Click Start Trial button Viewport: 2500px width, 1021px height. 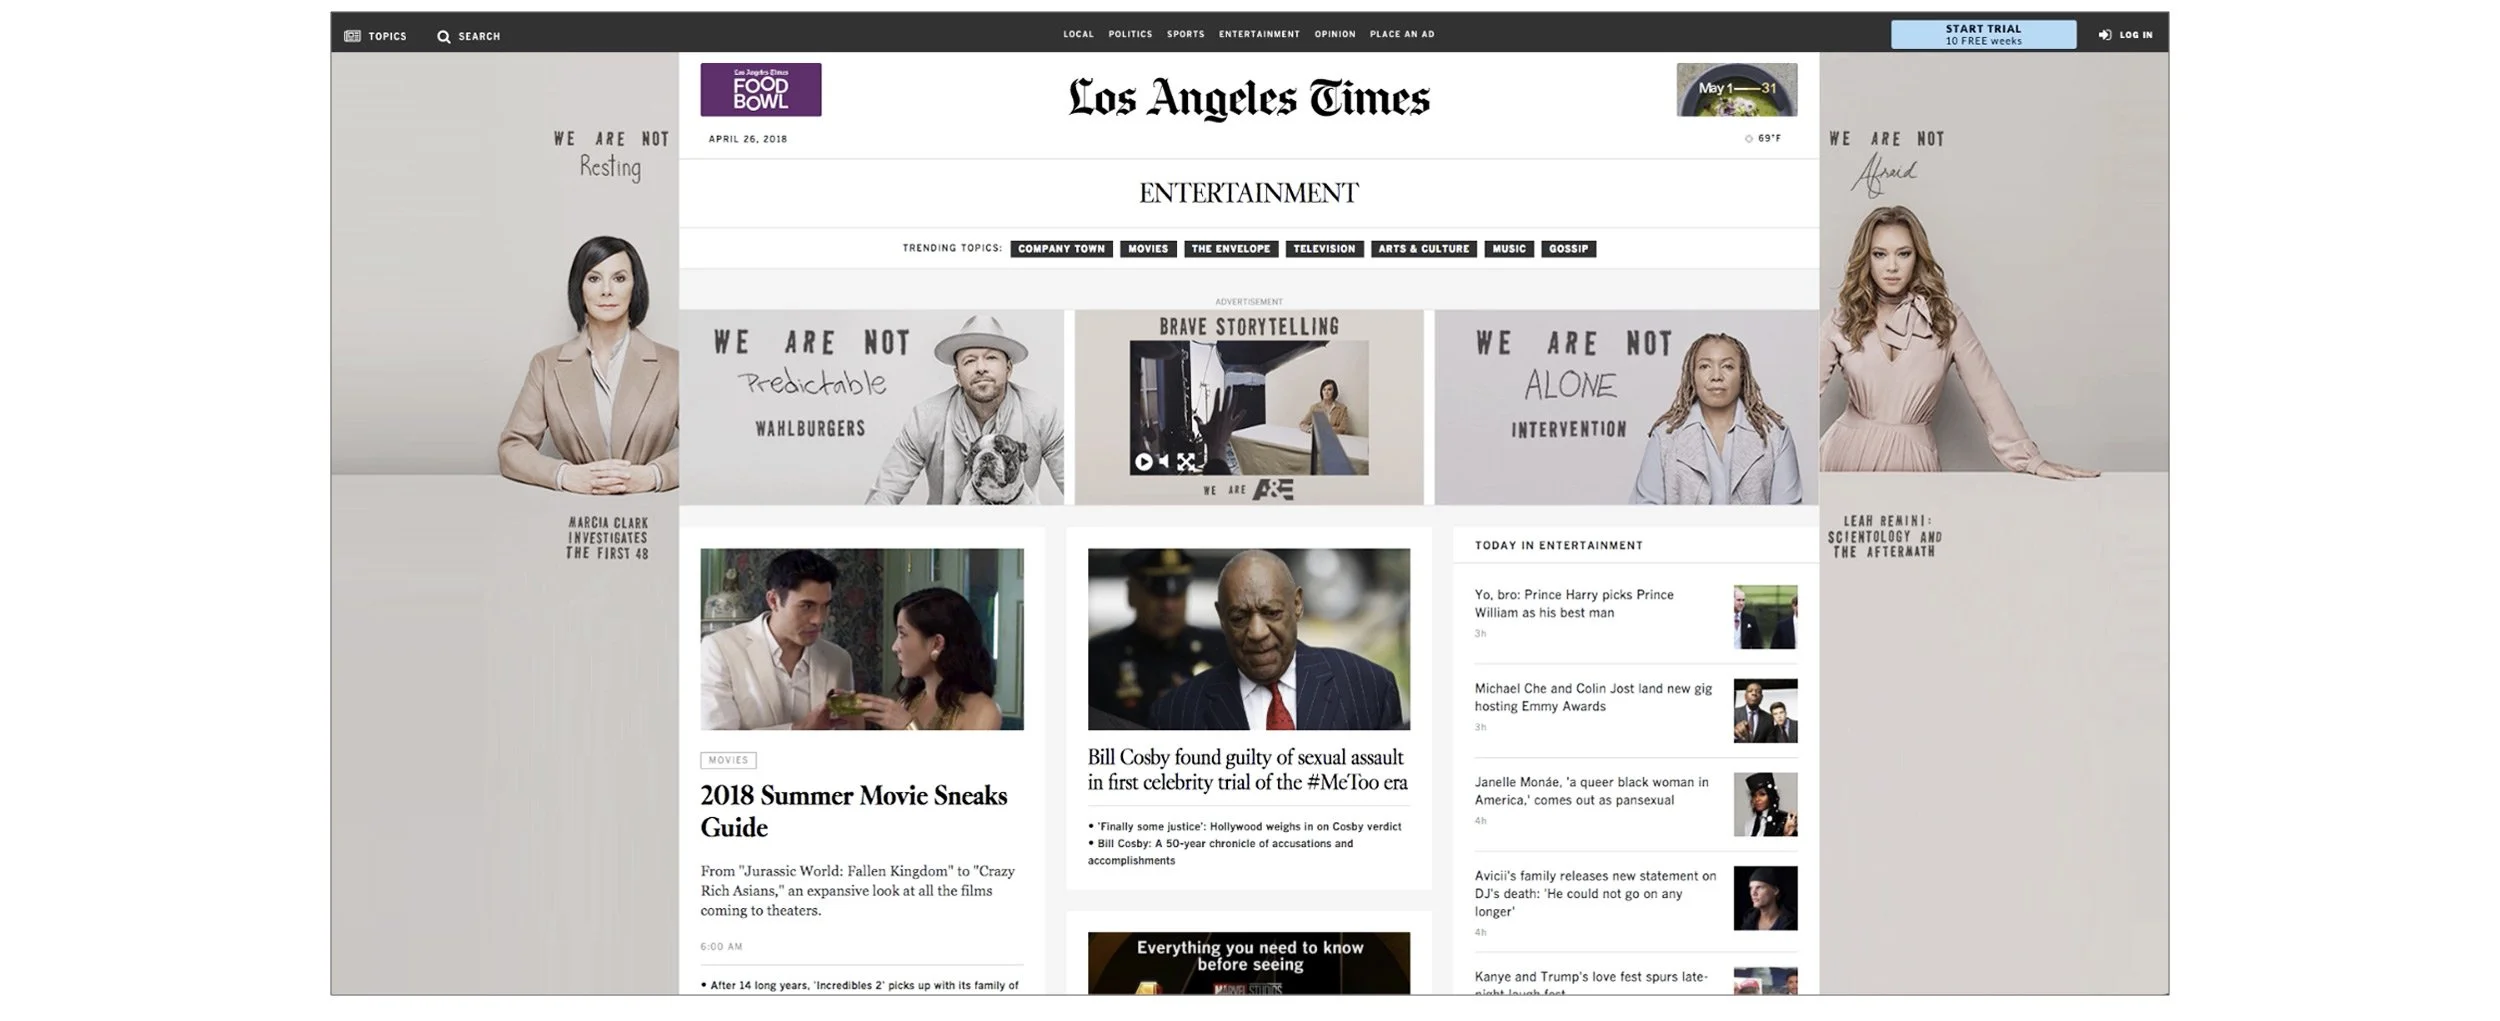[1983, 35]
